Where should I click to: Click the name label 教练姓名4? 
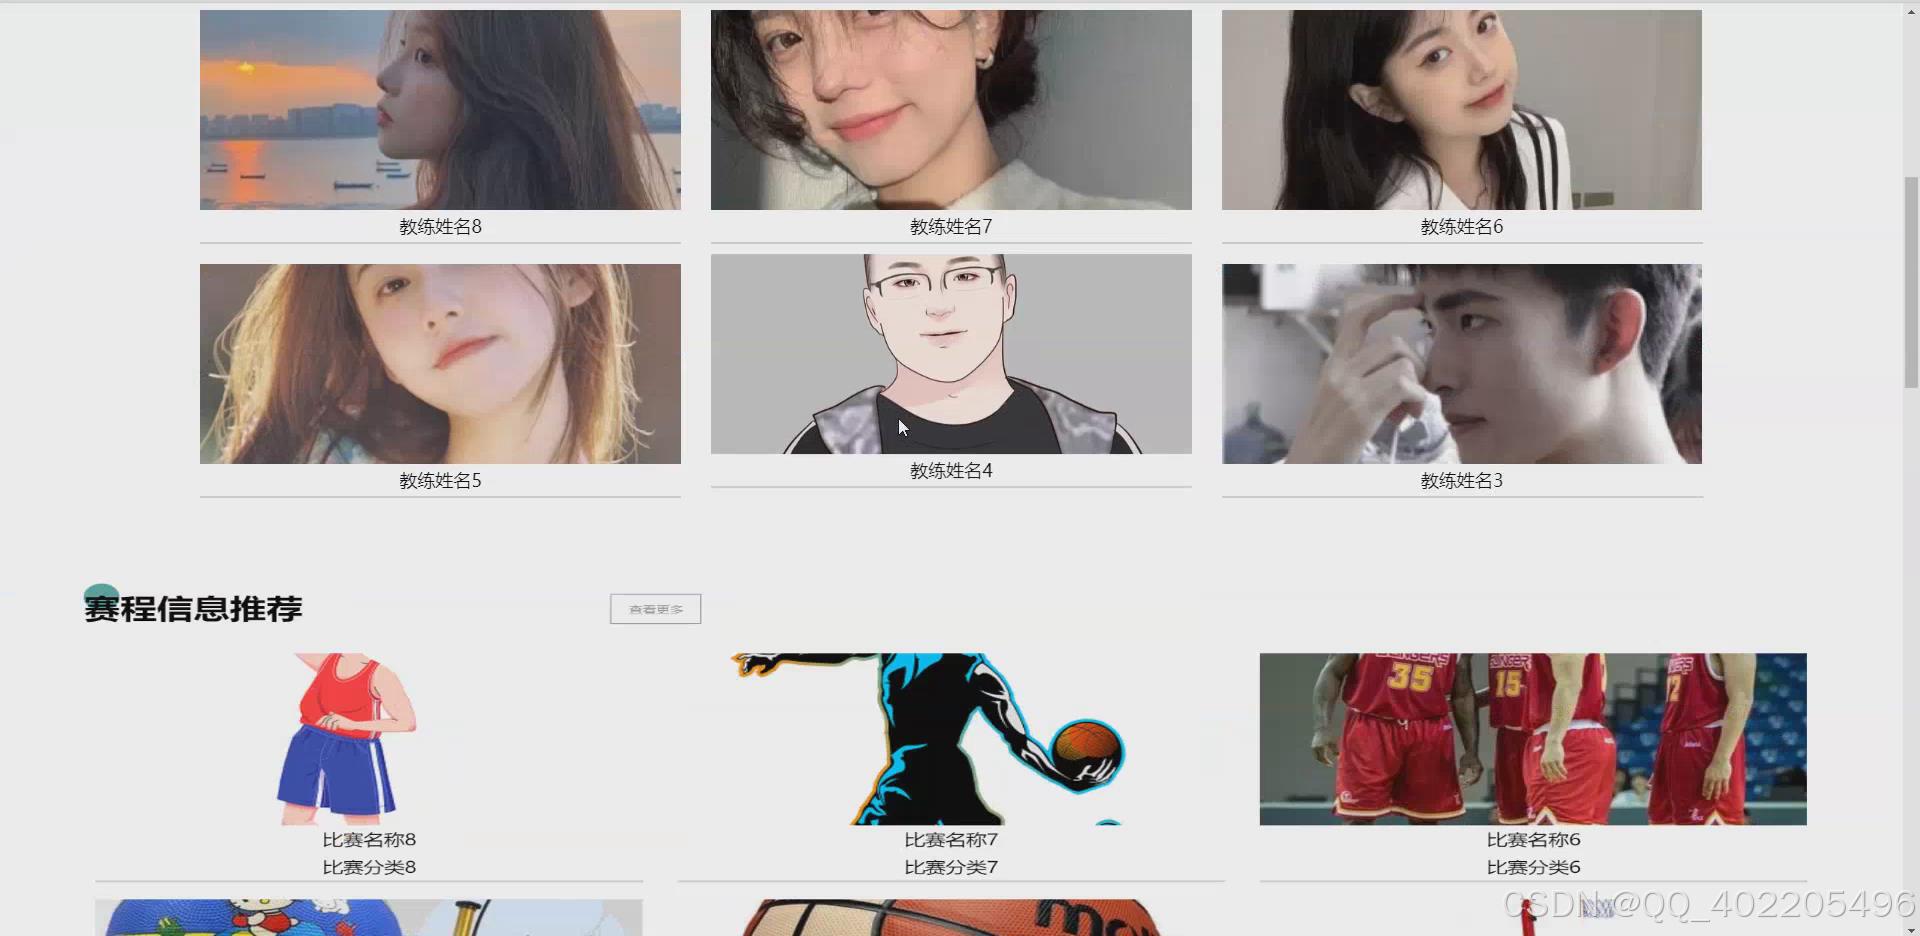coord(951,471)
